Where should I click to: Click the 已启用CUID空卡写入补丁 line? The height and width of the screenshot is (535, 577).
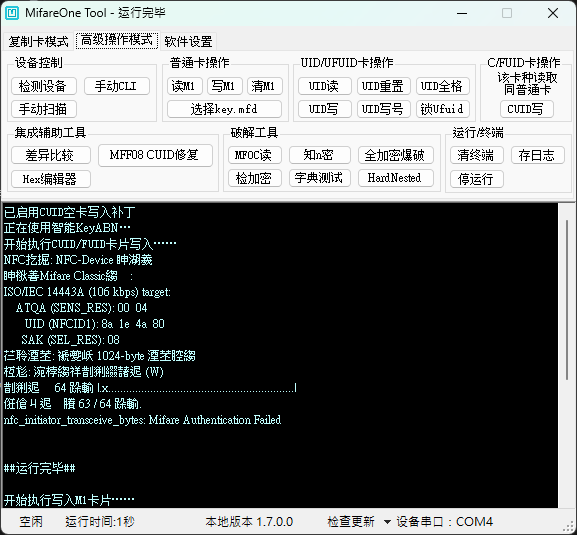coord(69,212)
